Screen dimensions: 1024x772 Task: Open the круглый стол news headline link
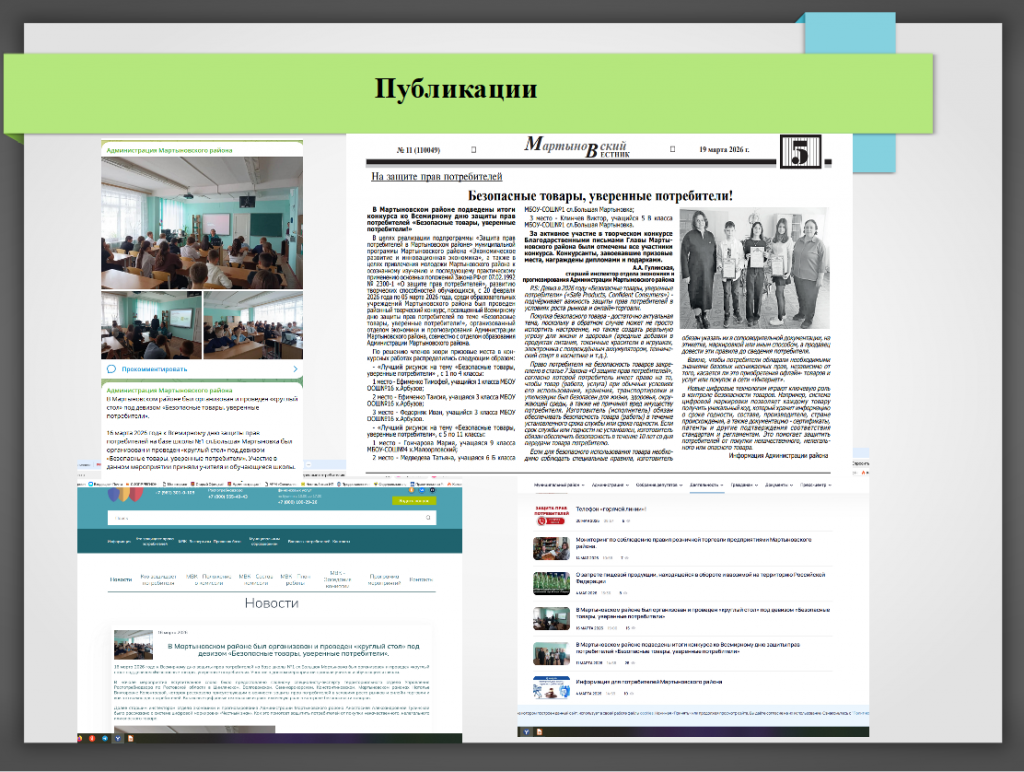point(293,649)
